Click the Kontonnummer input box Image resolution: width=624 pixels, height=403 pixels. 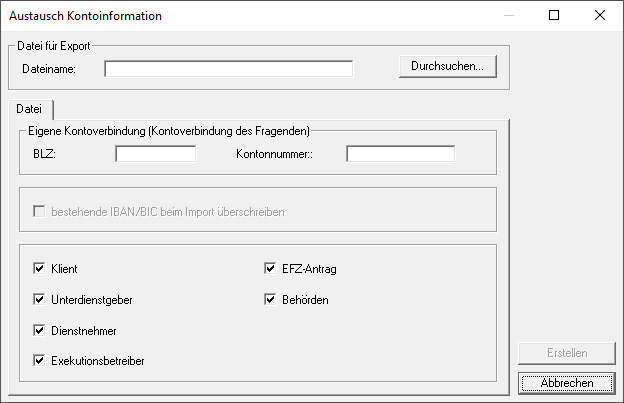click(400, 154)
